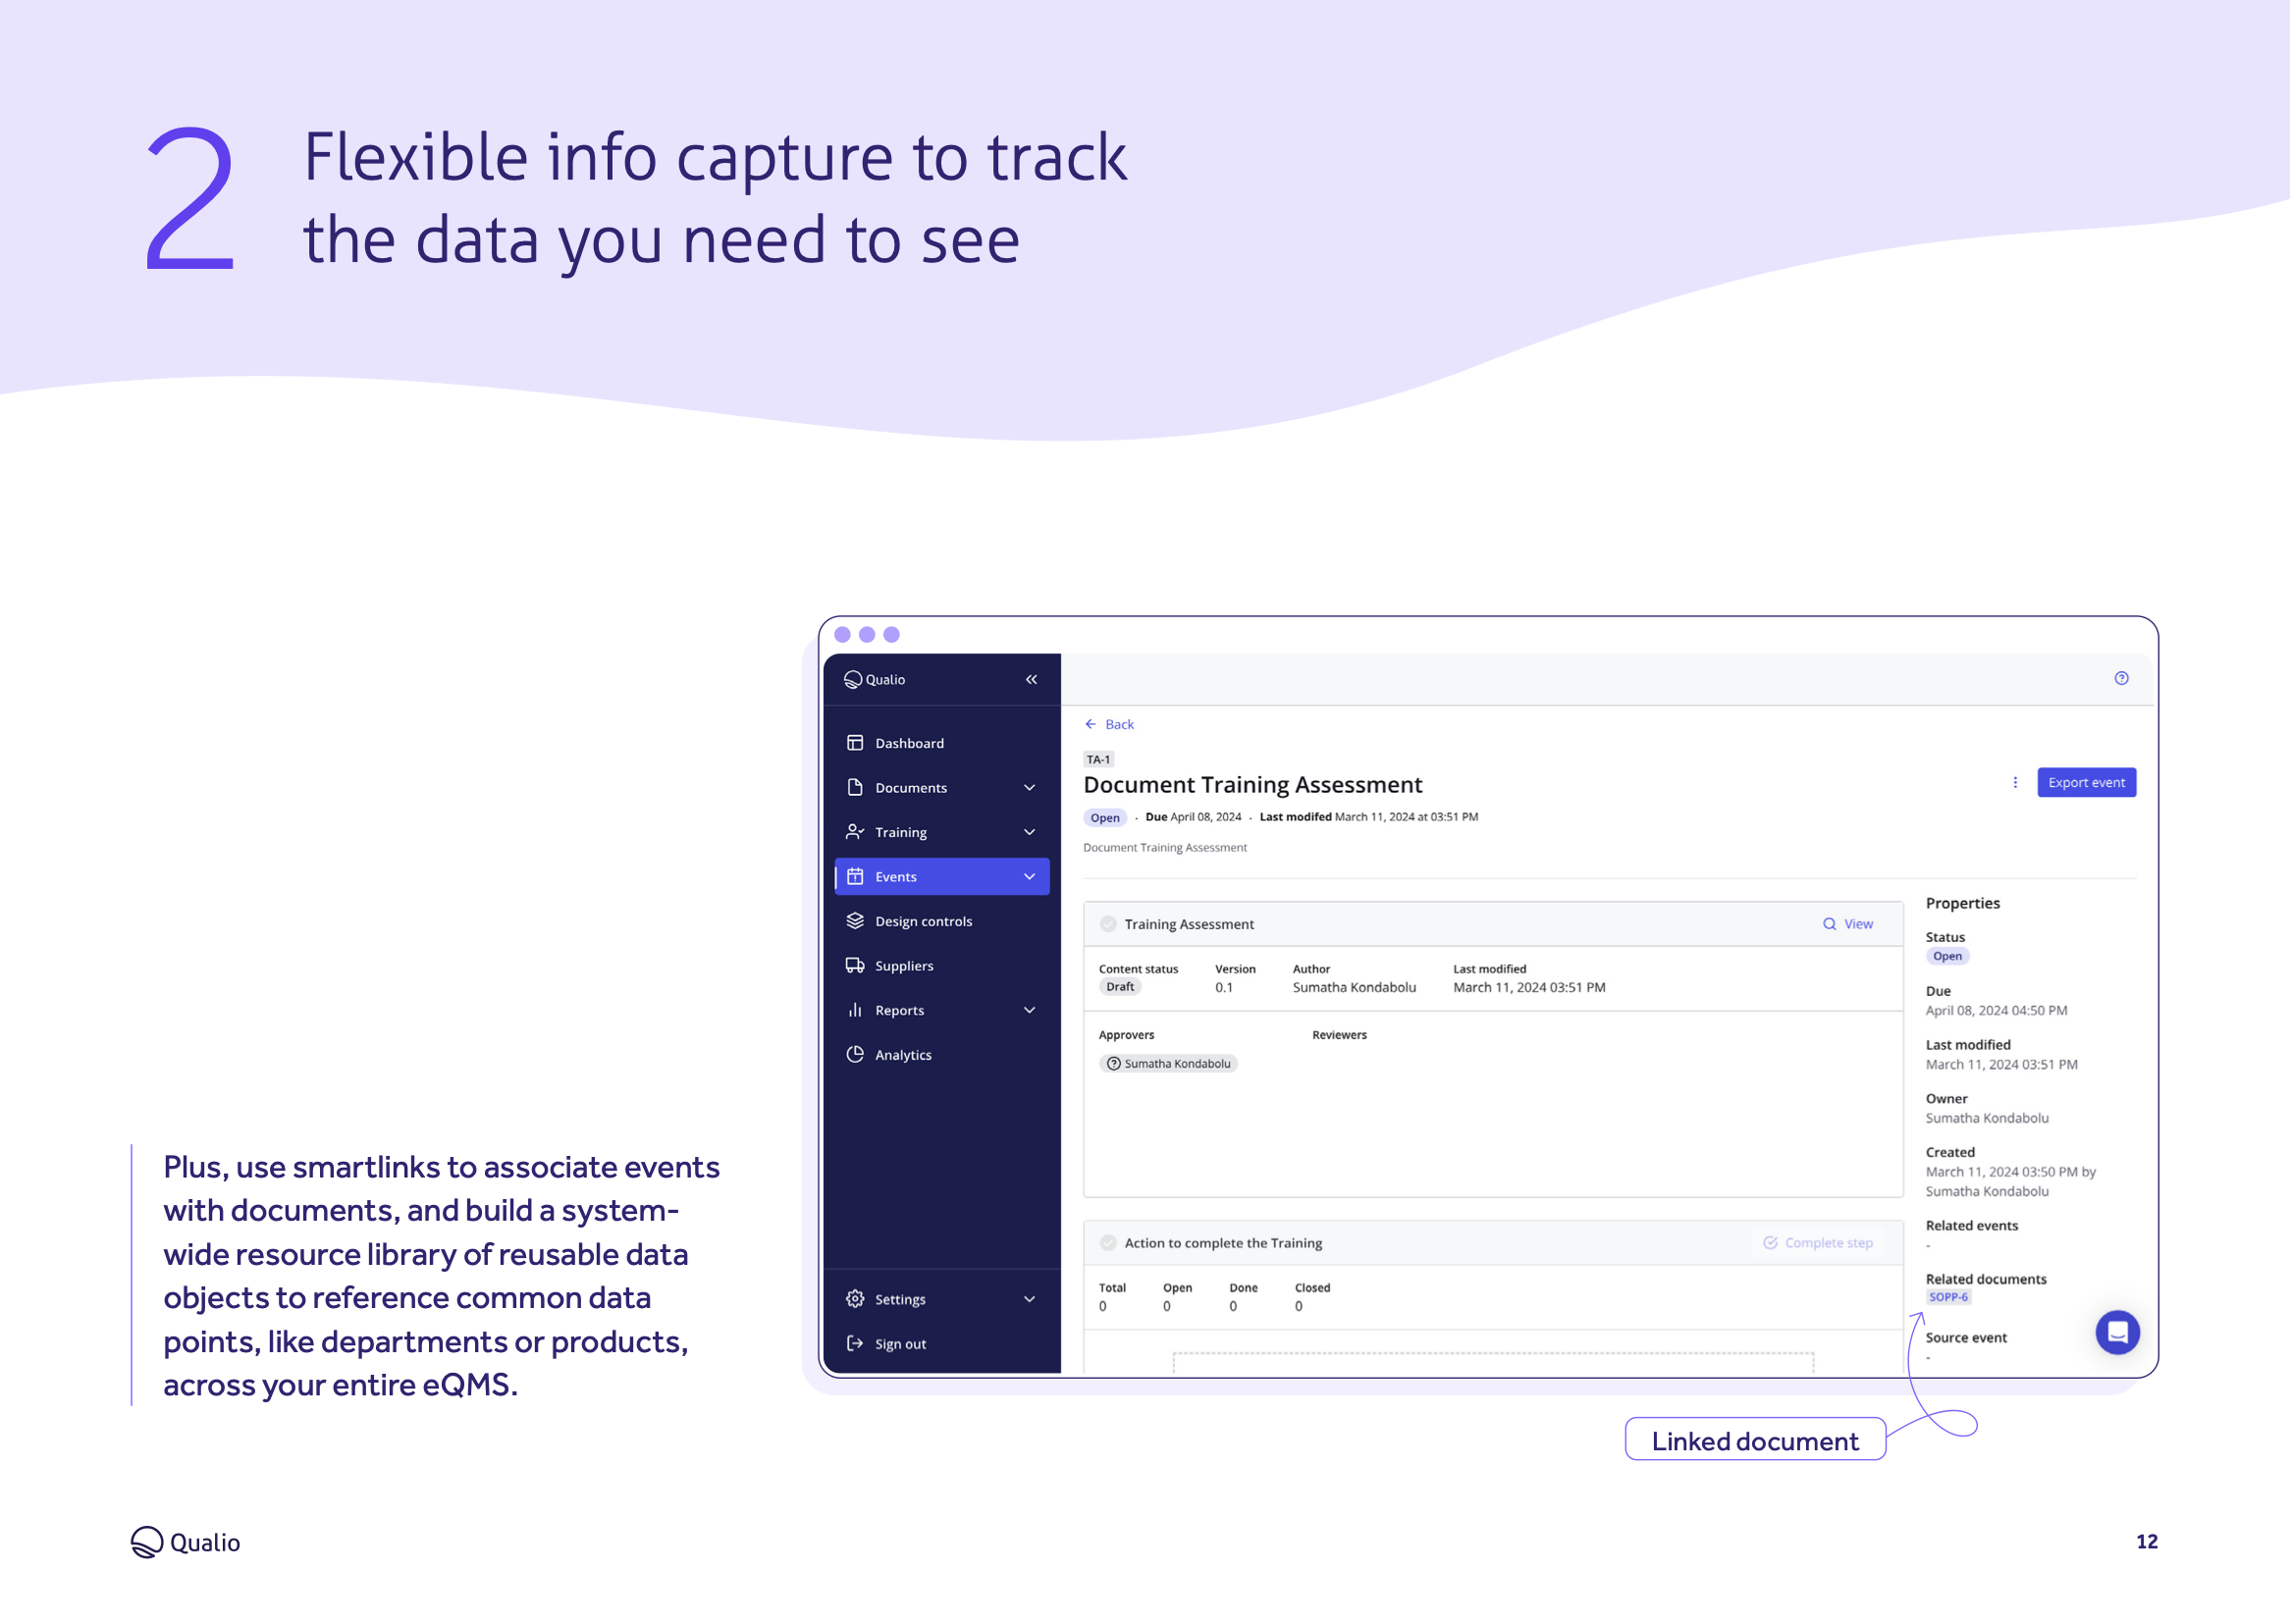The image size is (2290, 1624).
Task: Expand the Documents submenu chevron
Action: (x=1029, y=788)
